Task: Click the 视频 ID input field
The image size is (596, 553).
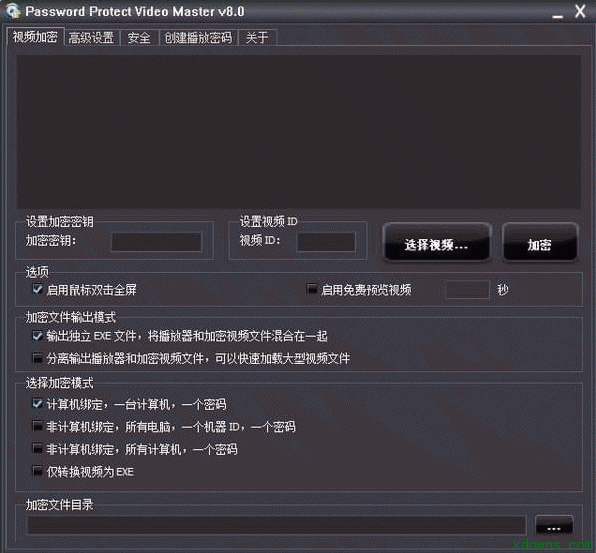Action: pyautogui.click(x=326, y=242)
